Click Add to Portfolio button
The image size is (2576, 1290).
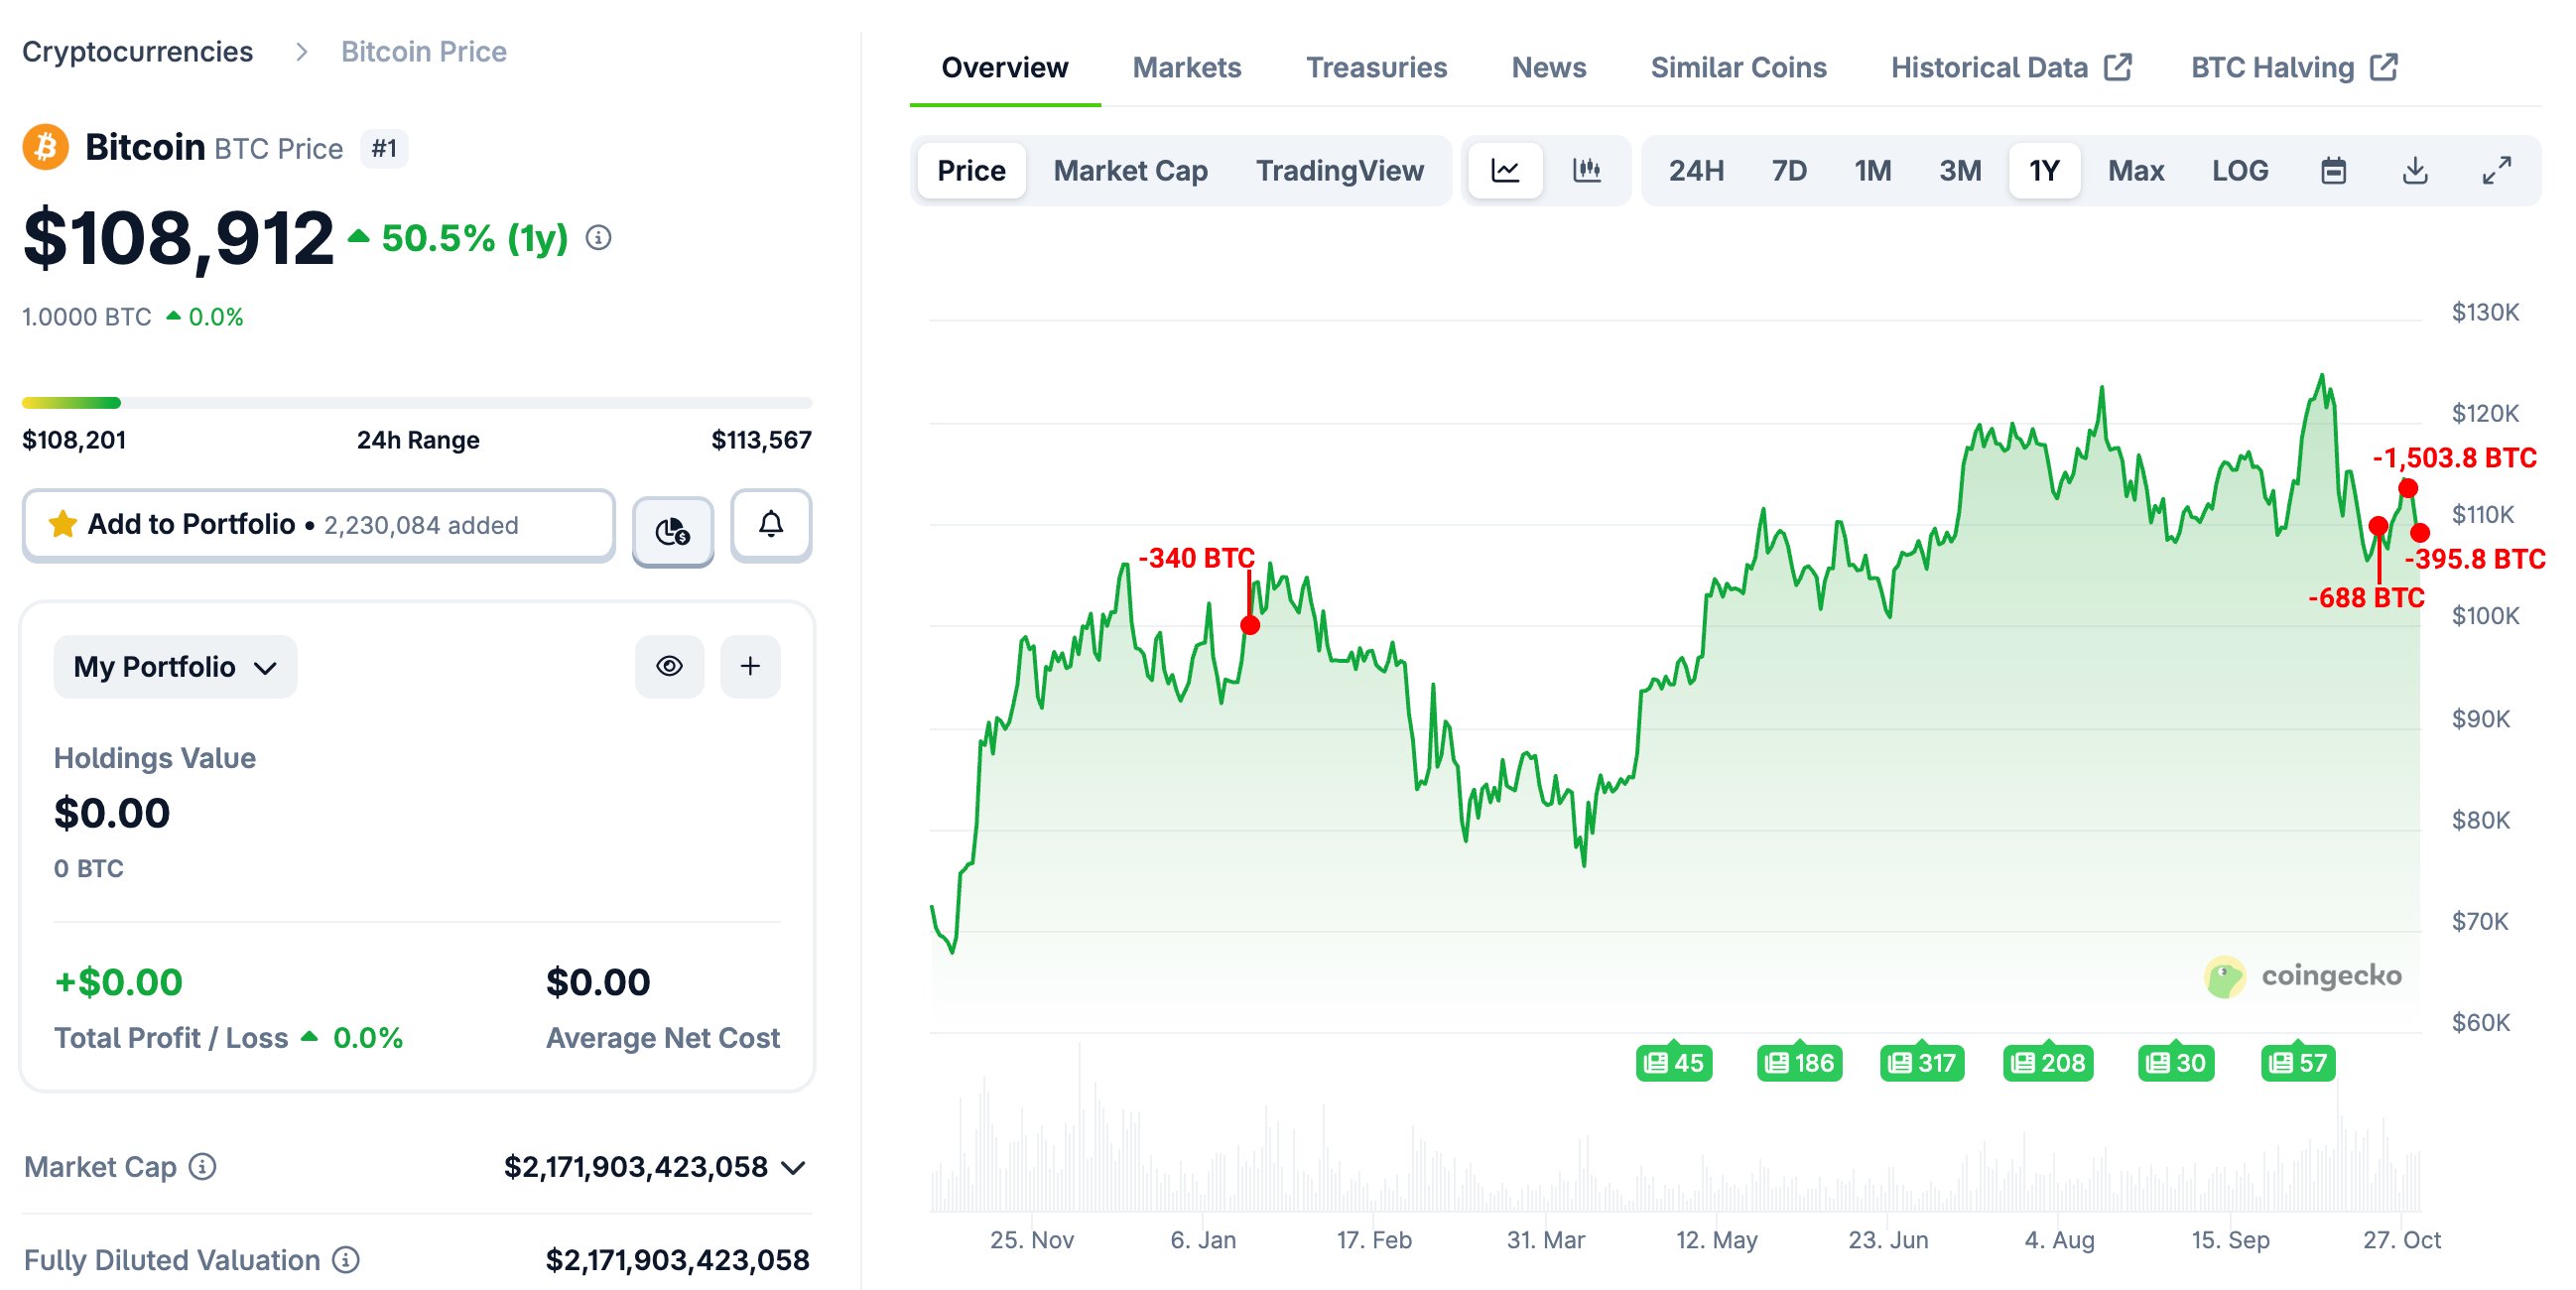pyautogui.click(x=318, y=525)
